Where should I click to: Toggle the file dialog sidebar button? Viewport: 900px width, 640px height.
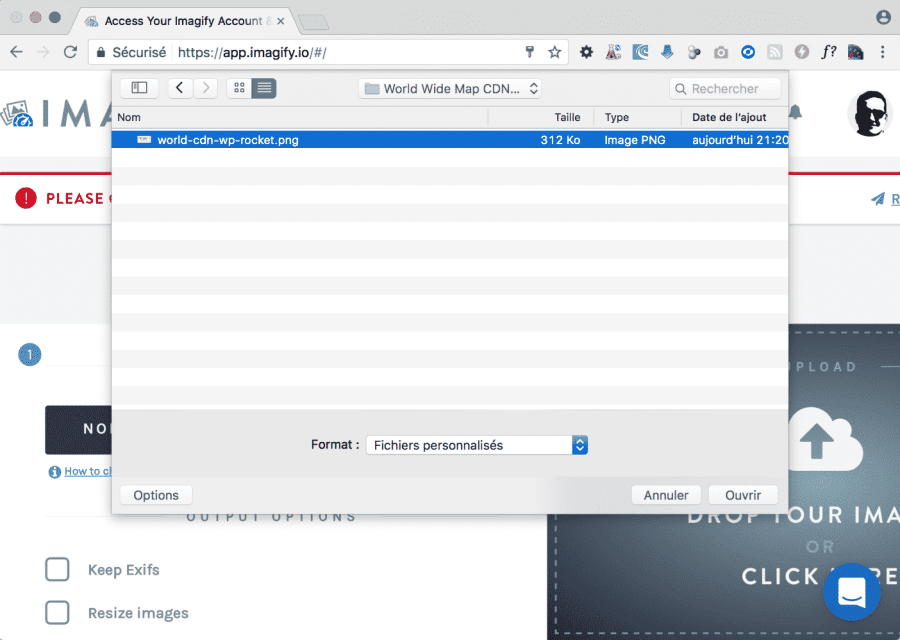pos(139,88)
